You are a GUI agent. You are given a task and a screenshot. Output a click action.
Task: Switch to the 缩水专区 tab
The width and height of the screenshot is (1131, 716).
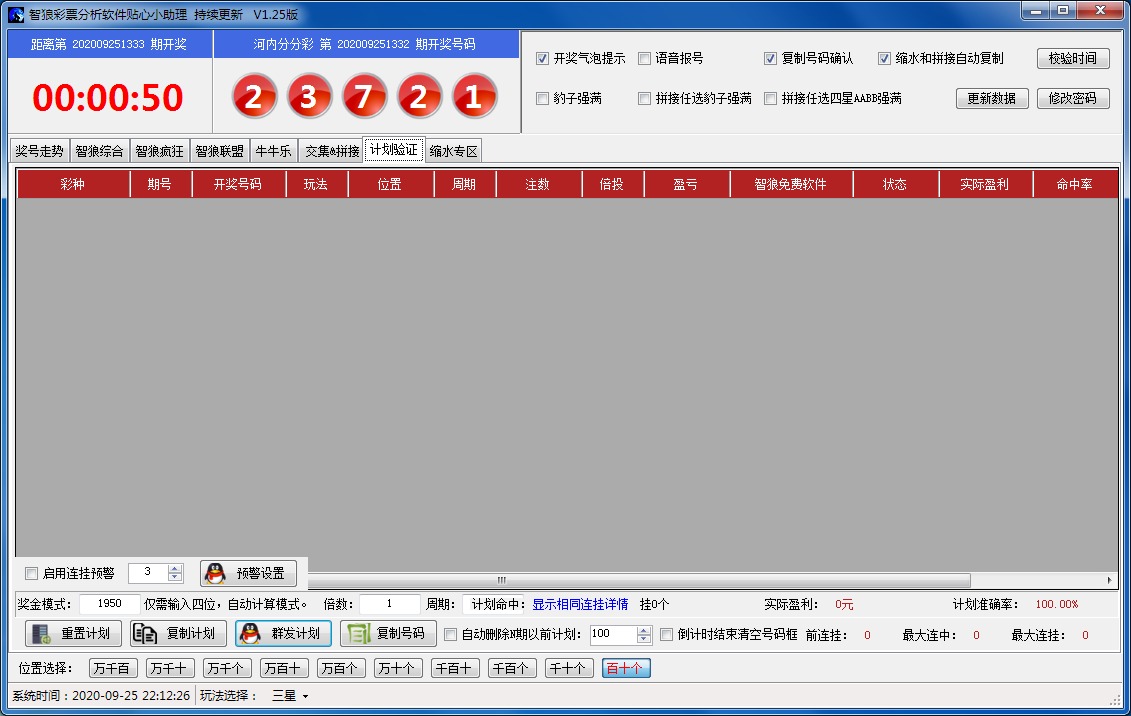[x=454, y=152]
